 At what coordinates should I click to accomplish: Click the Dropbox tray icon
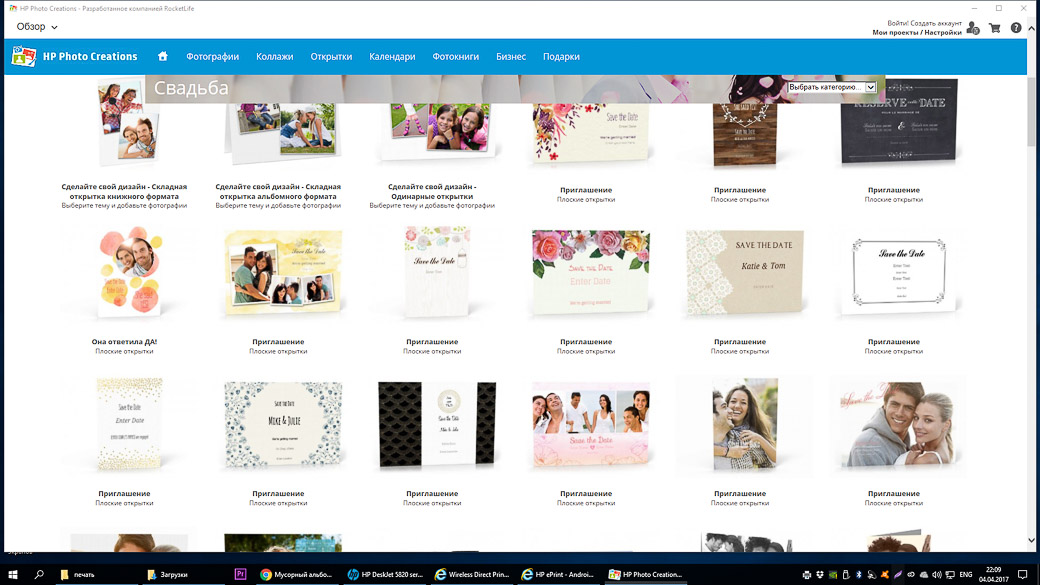[x=820, y=575]
